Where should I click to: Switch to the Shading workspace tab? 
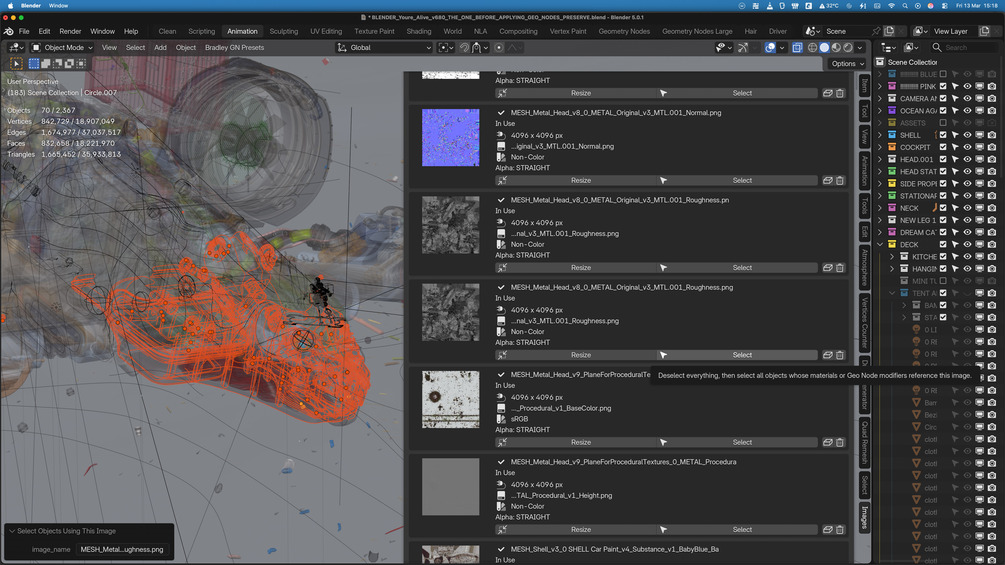tap(419, 31)
